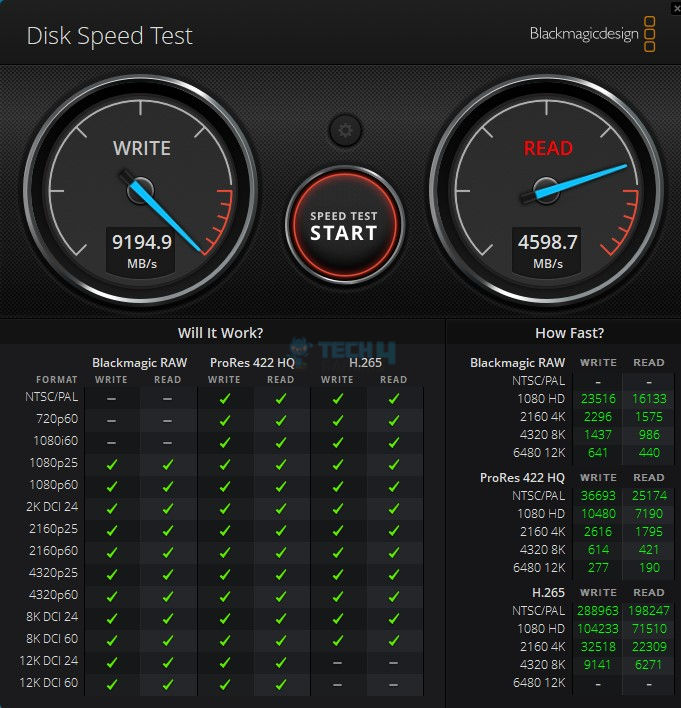Image resolution: width=681 pixels, height=708 pixels.
Task: Click the Will It Work? heading
Action: (x=220, y=333)
